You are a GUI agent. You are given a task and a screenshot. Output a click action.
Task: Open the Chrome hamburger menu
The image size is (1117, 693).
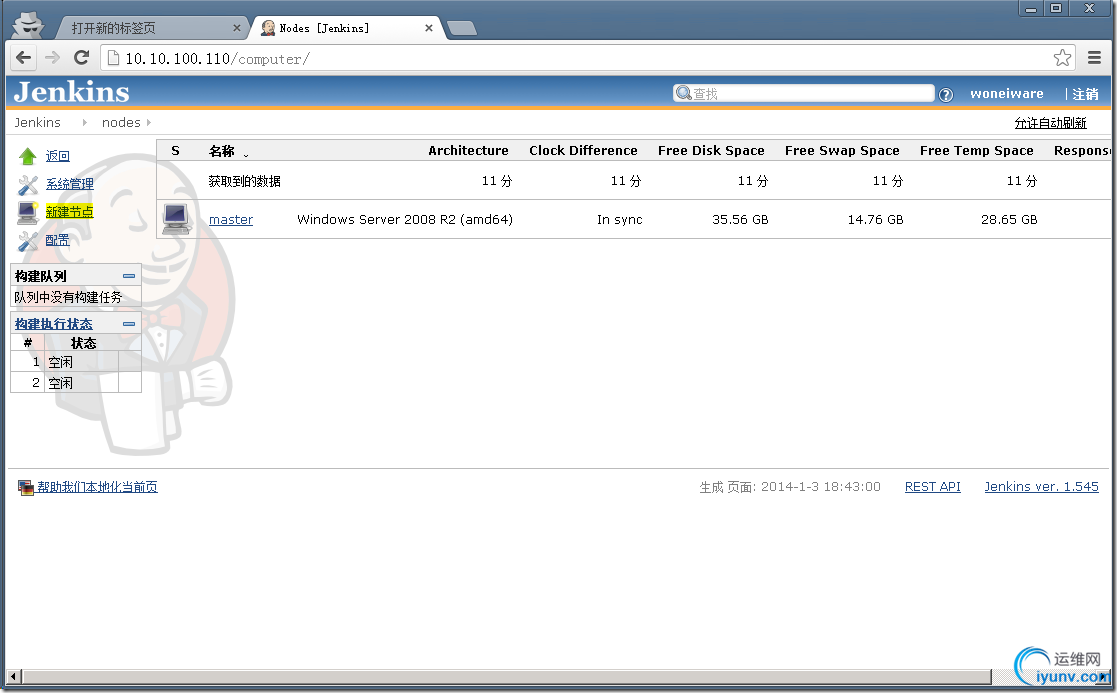[1094, 58]
